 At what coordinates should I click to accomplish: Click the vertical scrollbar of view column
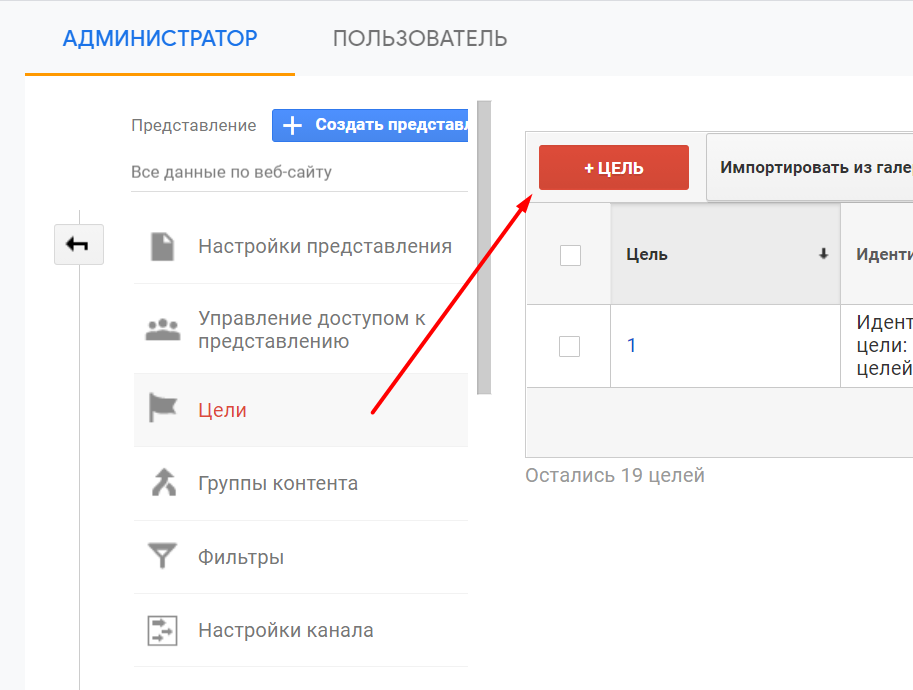click(x=484, y=247)
